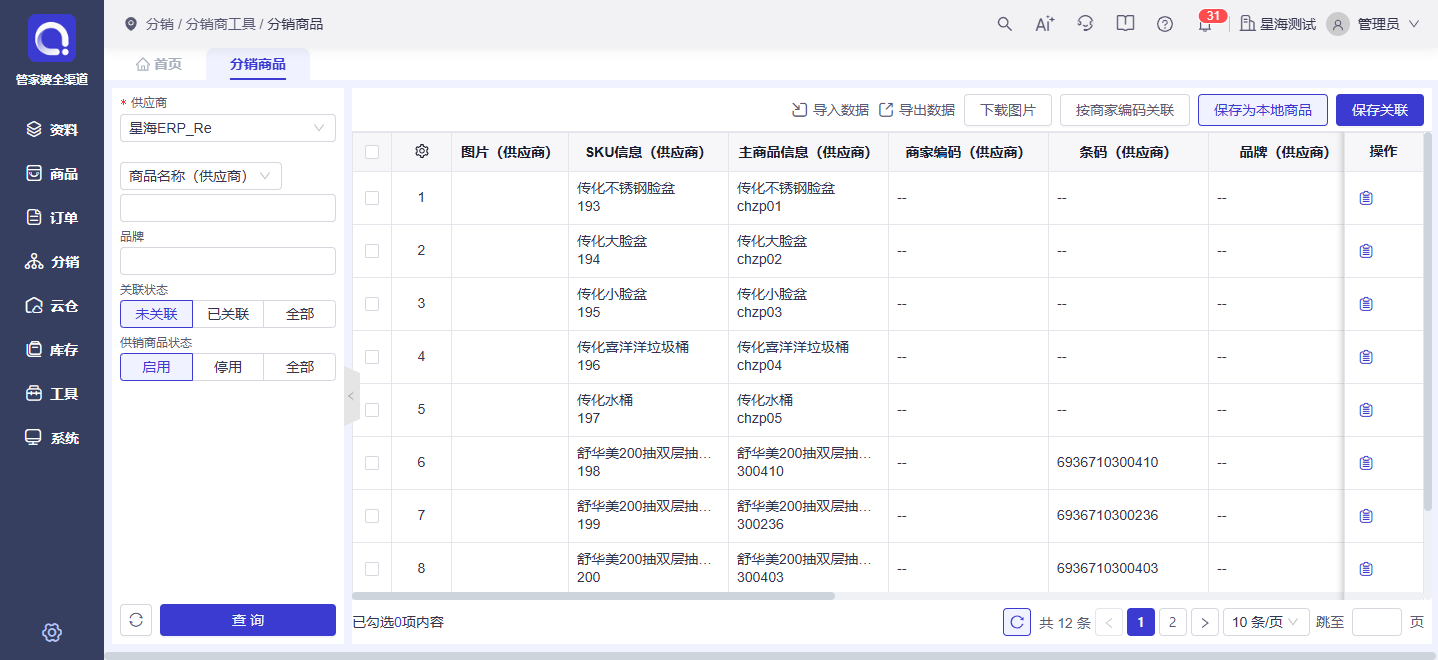Open customer service headset icon
The image size is (1438, 660).
point(1085,24)
